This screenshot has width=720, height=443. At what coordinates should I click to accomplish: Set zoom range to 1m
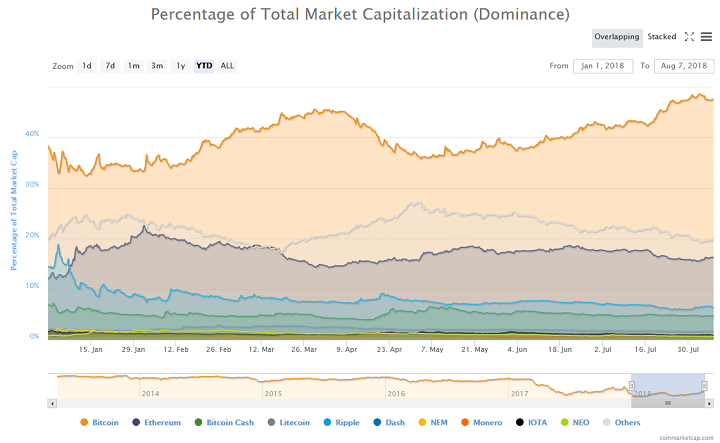134,66
